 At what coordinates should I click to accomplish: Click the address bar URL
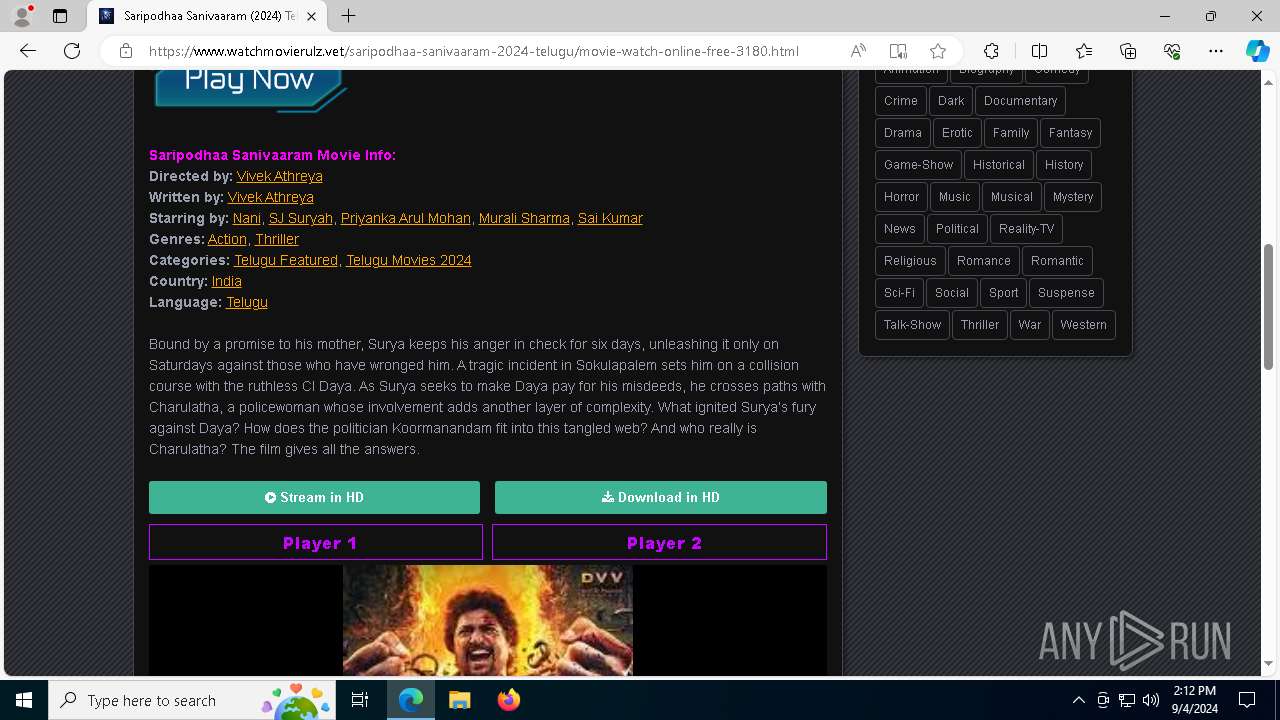point(473,51)
